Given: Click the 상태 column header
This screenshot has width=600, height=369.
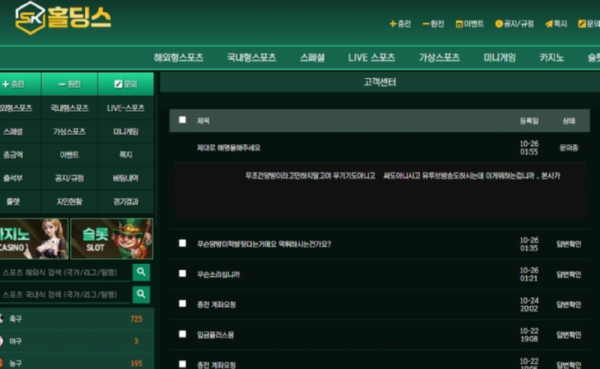Looking at the screenshot, I should coord(569,121).
